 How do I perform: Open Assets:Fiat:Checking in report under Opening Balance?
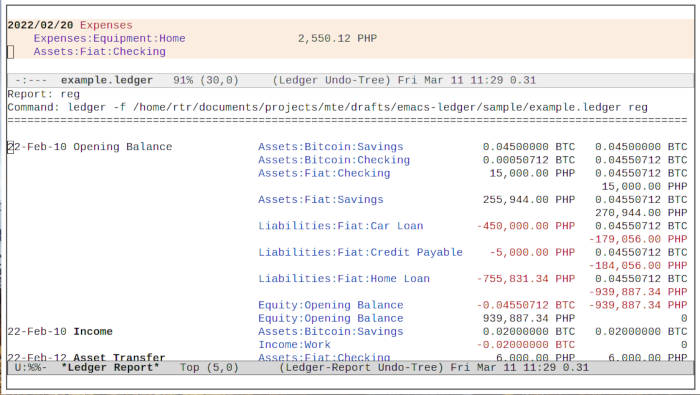pos(324,173)
